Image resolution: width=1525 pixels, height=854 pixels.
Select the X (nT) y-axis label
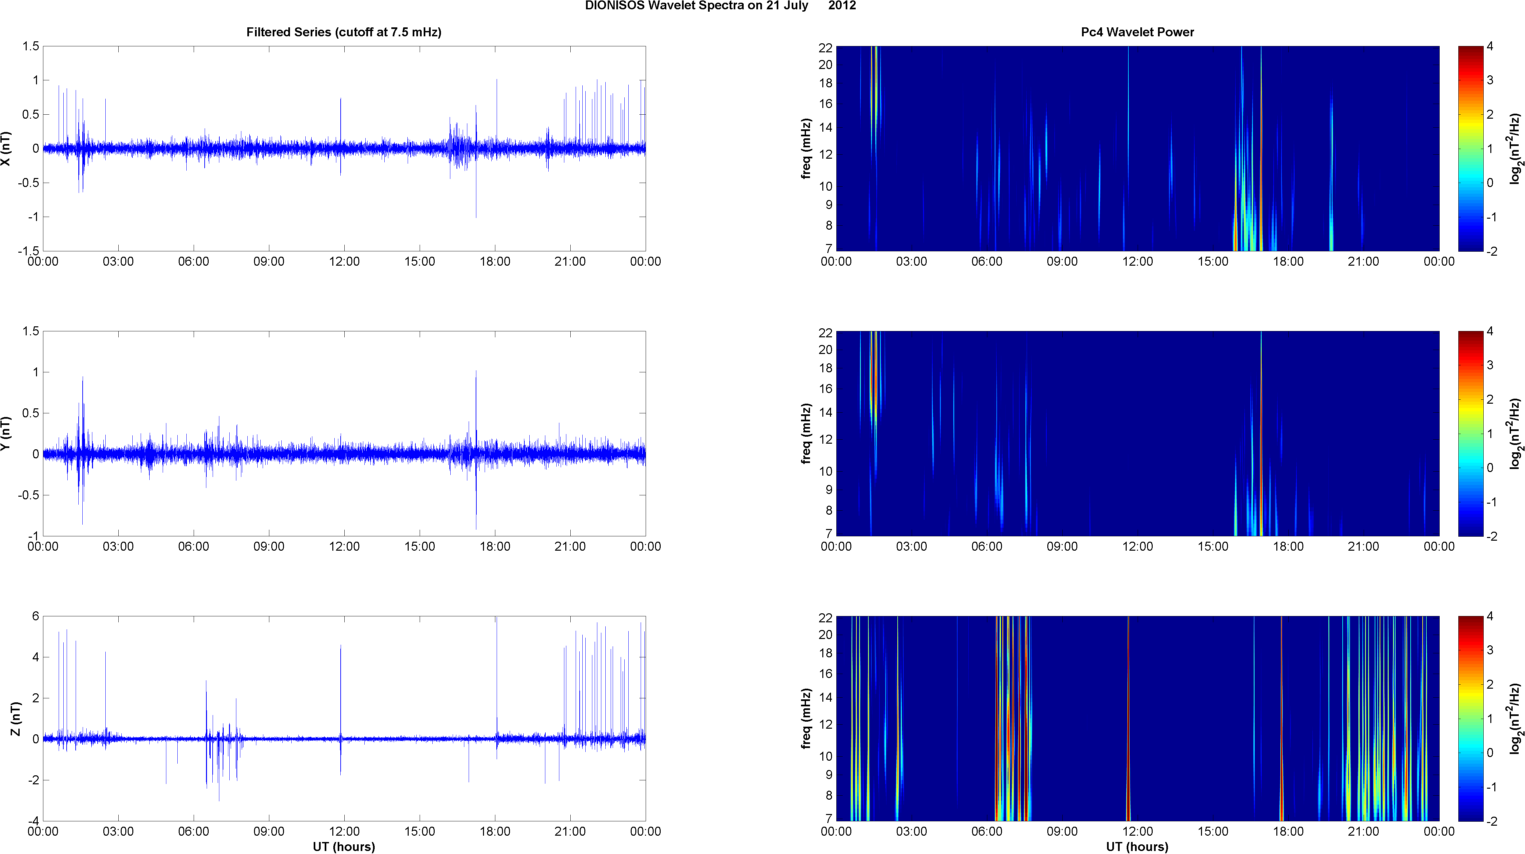click(7, 148)
